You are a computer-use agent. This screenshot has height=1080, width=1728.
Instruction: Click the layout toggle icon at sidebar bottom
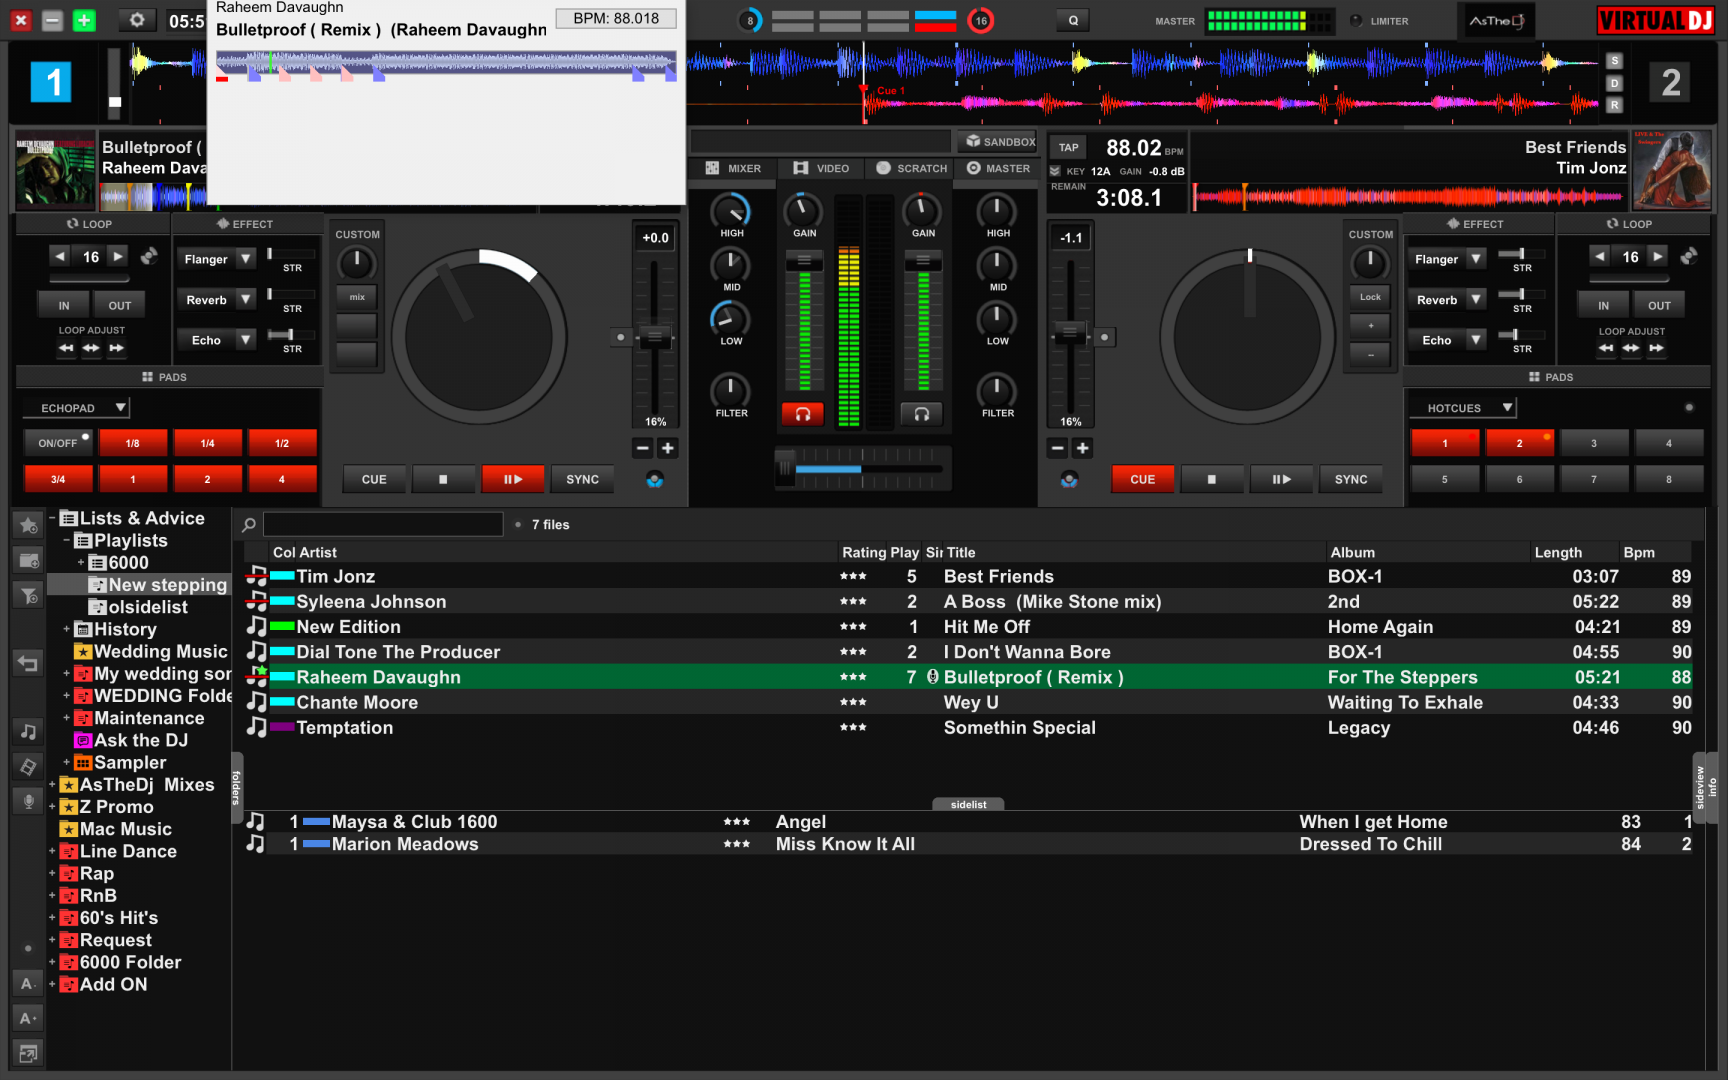(x=28, y=1053)
